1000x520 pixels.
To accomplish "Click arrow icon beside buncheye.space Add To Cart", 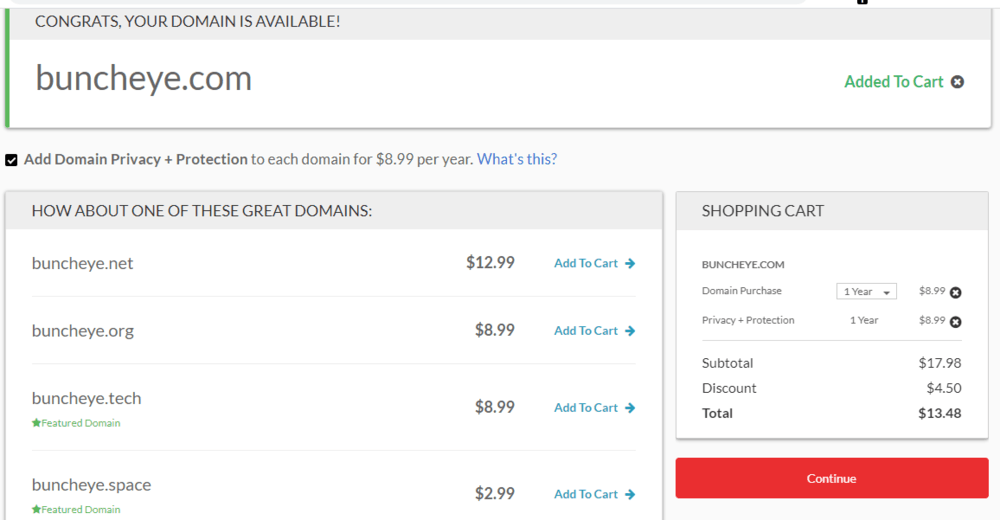I will [x=630, y=494].
